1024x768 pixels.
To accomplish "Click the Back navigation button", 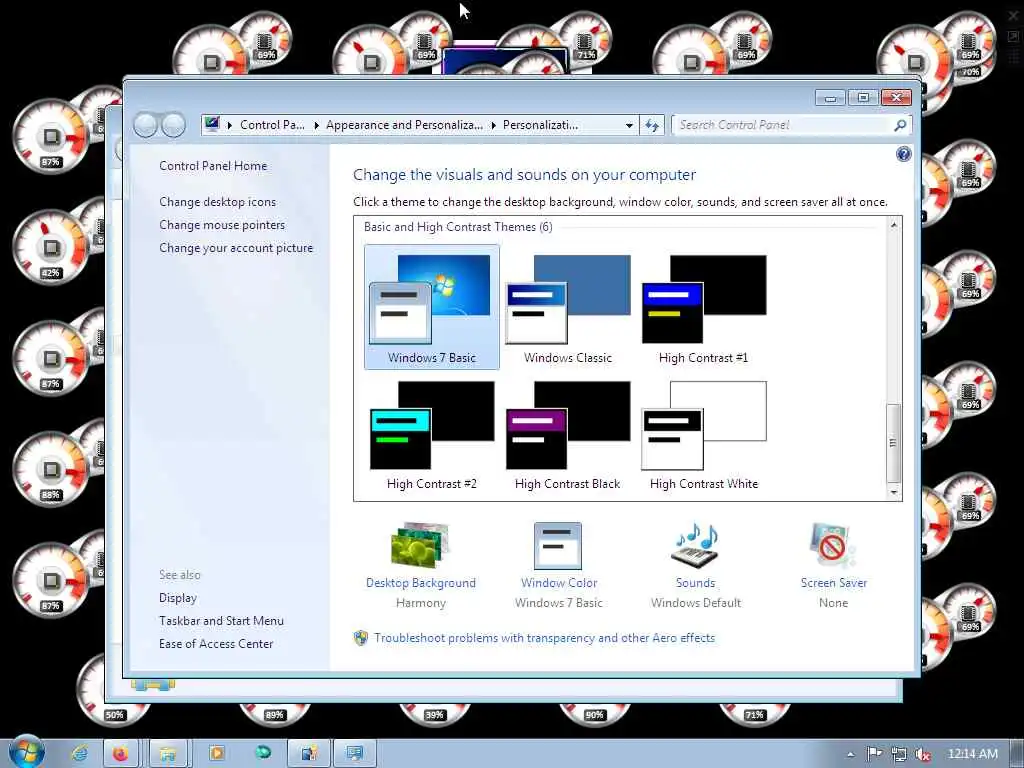I will pos(145,125).
